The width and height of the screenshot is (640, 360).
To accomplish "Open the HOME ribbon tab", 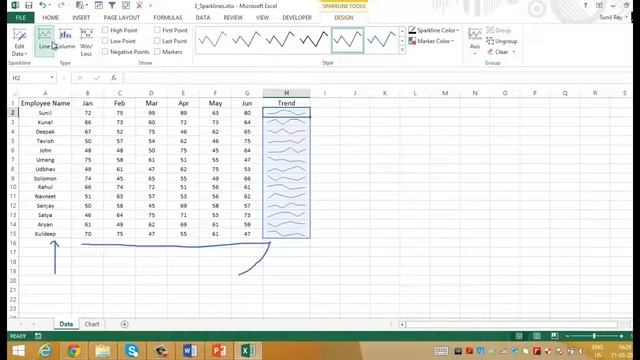I will 51,18.
